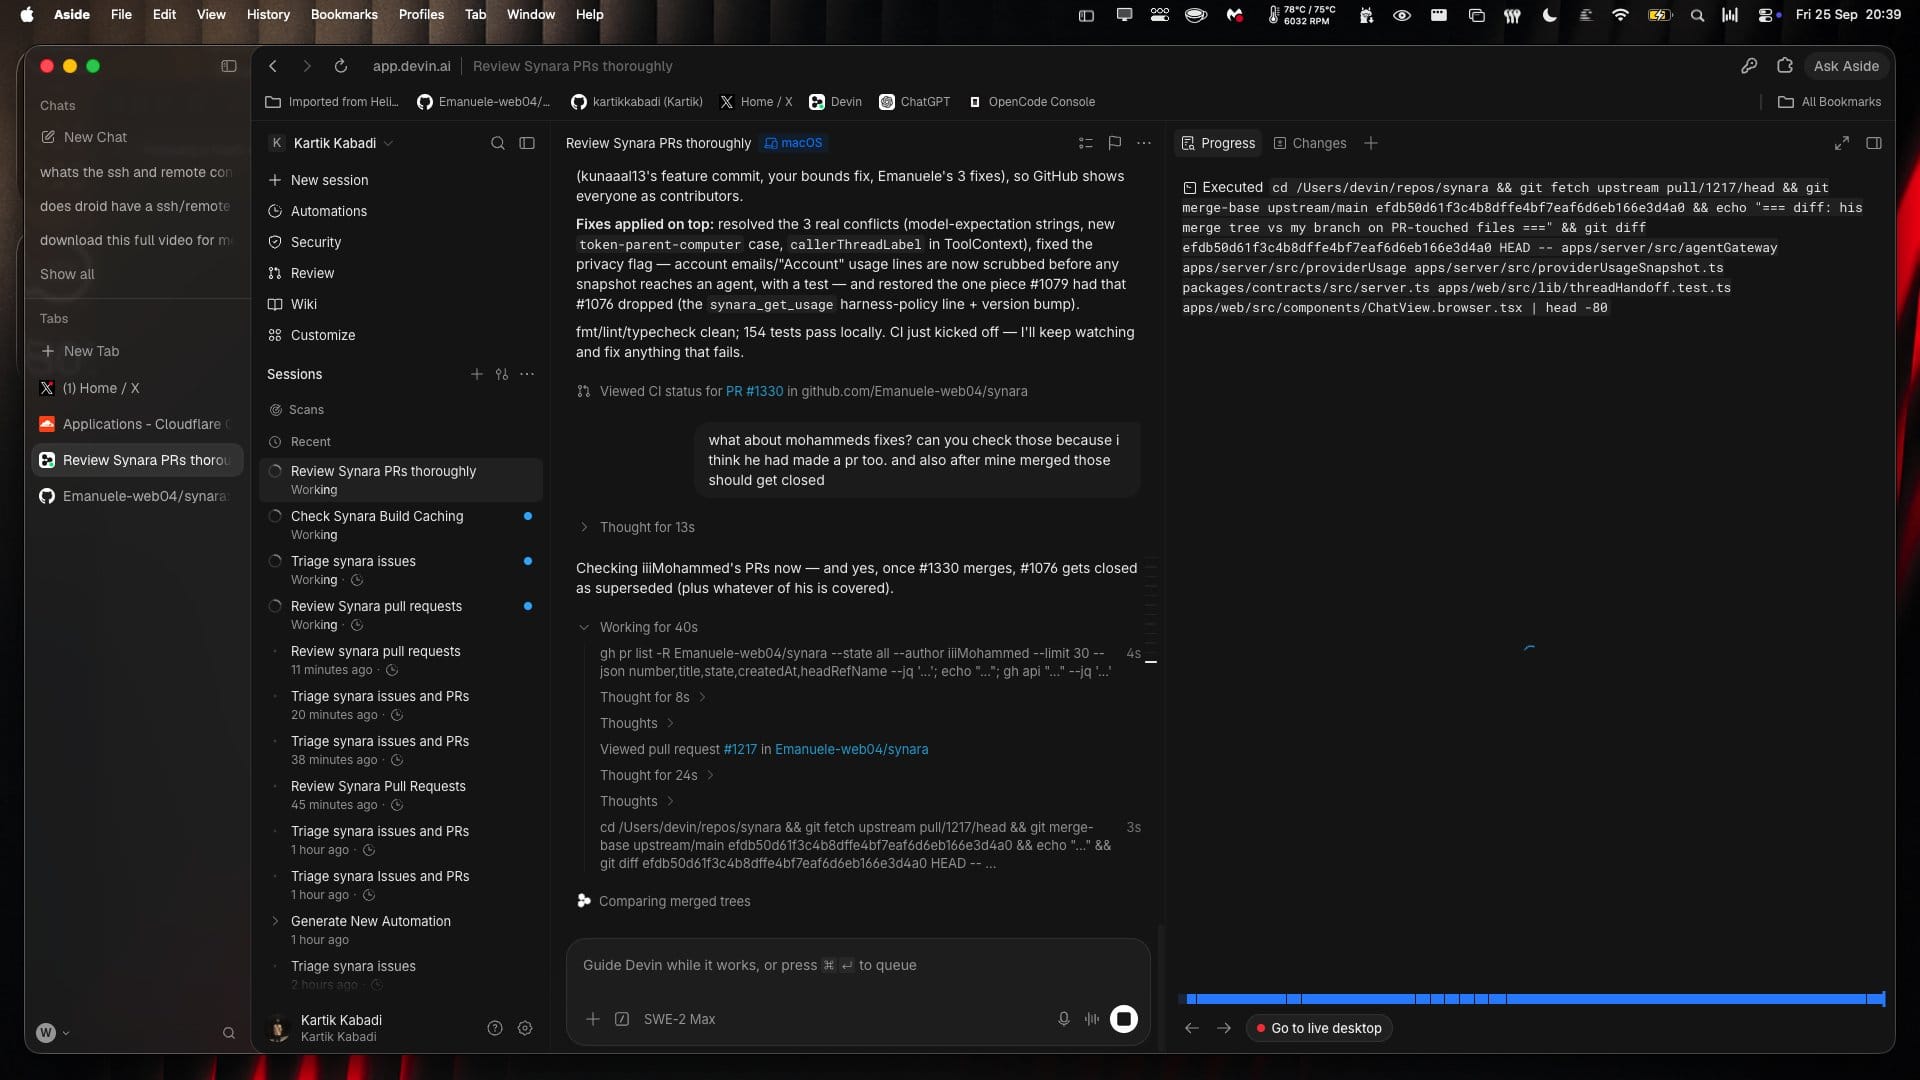Click the Ask Aside button
This screenshot has width=1920, height=1080.
click(1846, 66)
